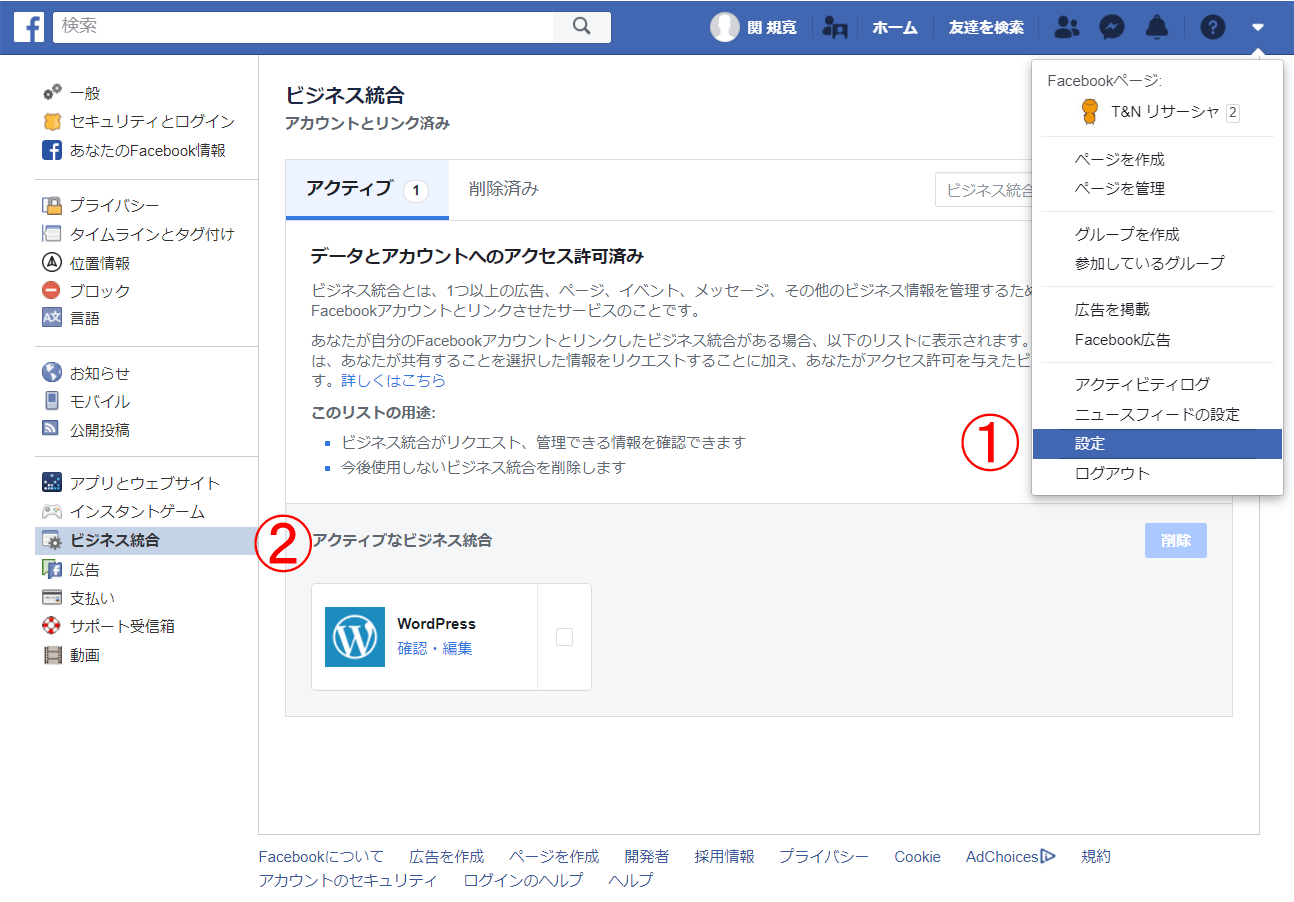Click the icon beside ホーム for friend discovery
Viewport: 1294px width, 902px height.
tap(835, 27)
